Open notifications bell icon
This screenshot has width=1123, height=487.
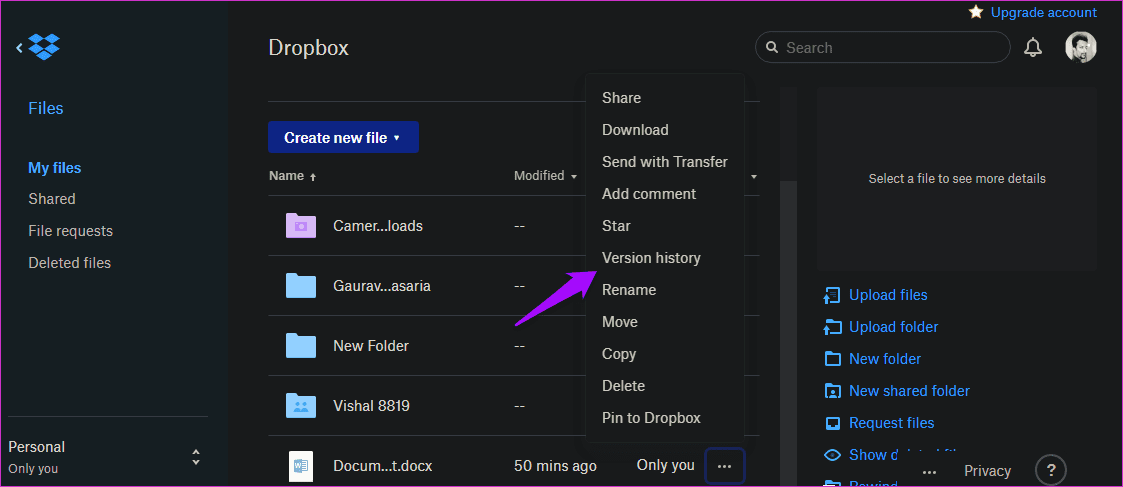click(1032, 48)
